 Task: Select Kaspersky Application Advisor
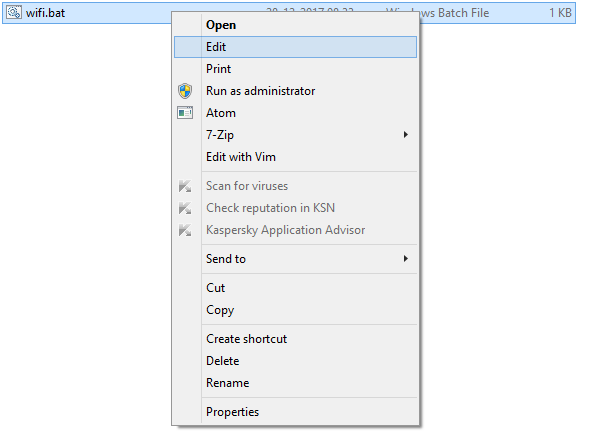[x=295, y=230]
